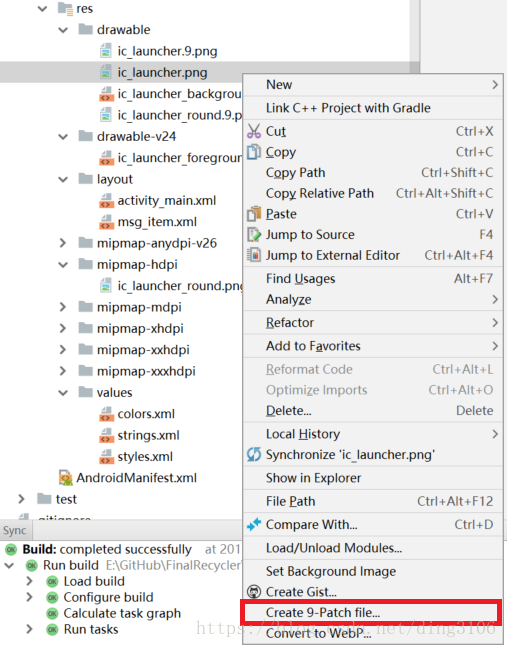Expand the test folder
507x648 pixels.
pos(21,499)
